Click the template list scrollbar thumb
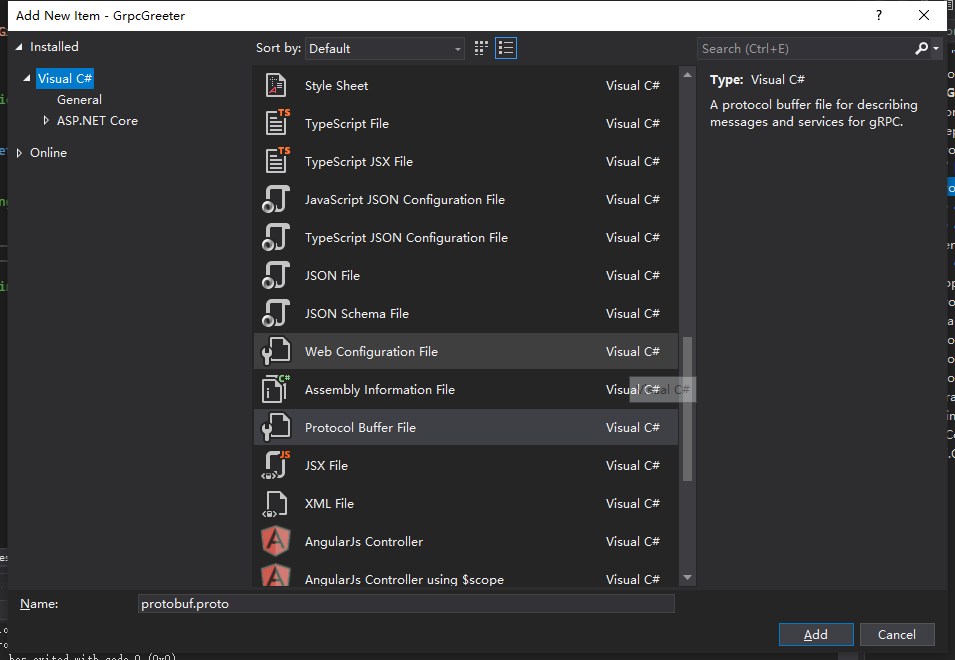 click(687, 409)
